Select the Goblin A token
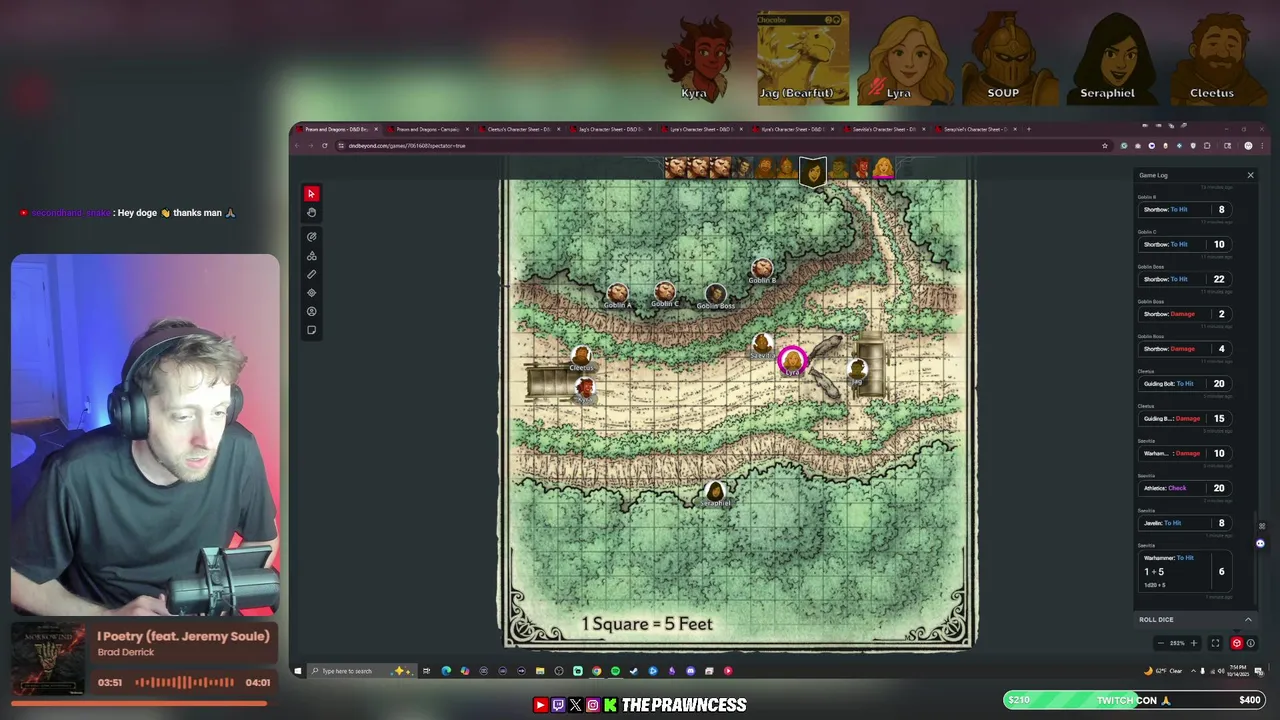Screen dimensions: 1280x720 tap(618, 294)
